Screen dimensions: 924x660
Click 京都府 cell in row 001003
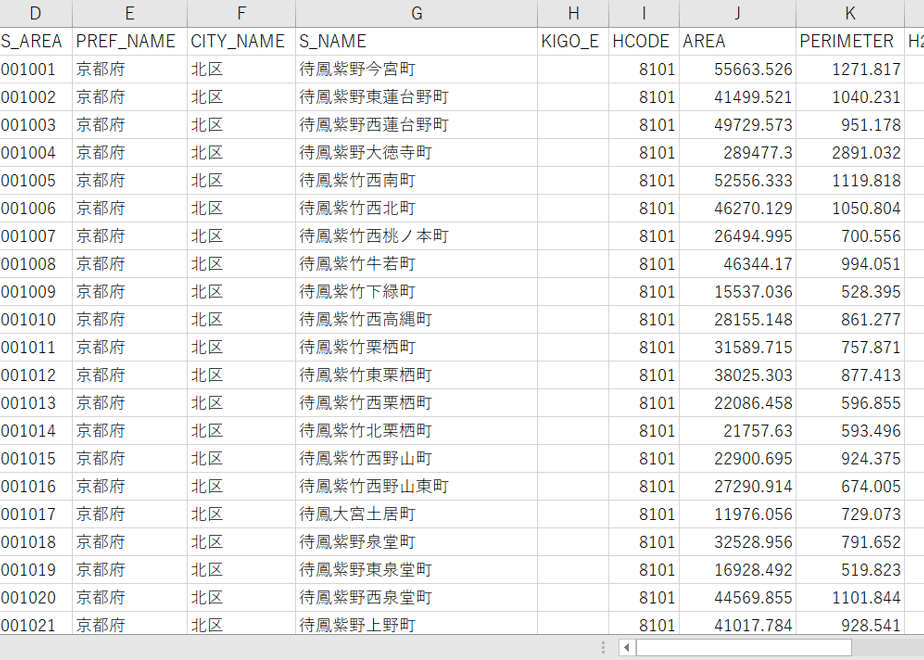[130, 125]
